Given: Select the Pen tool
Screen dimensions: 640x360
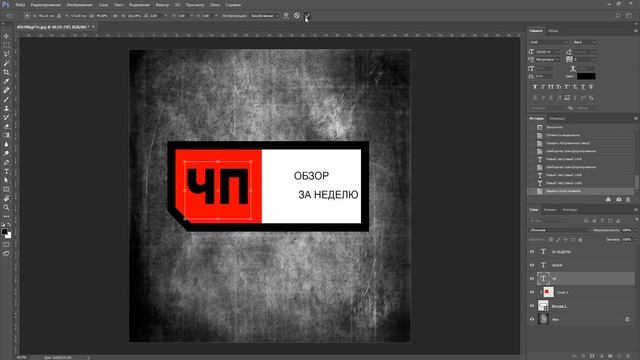Looking at the screenshot, I should (6, 162).
